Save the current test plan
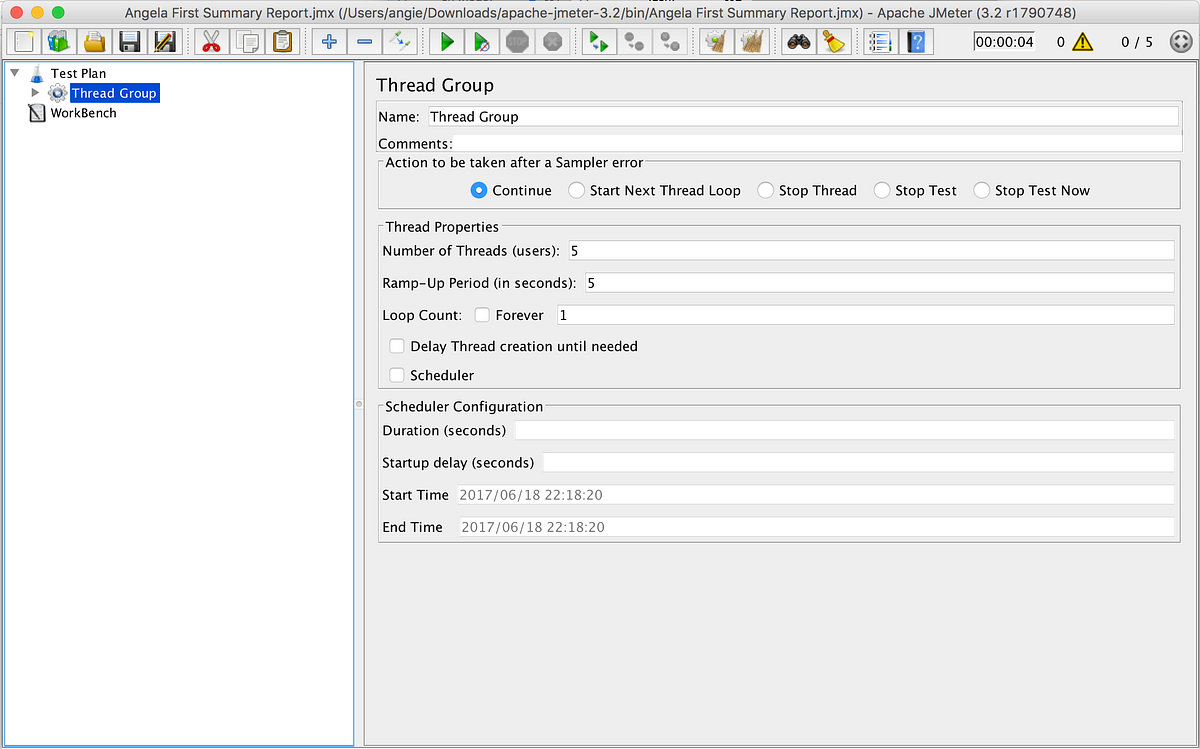Image resolution: width=1200 pixels, height=749 pixels. (131, 41)
